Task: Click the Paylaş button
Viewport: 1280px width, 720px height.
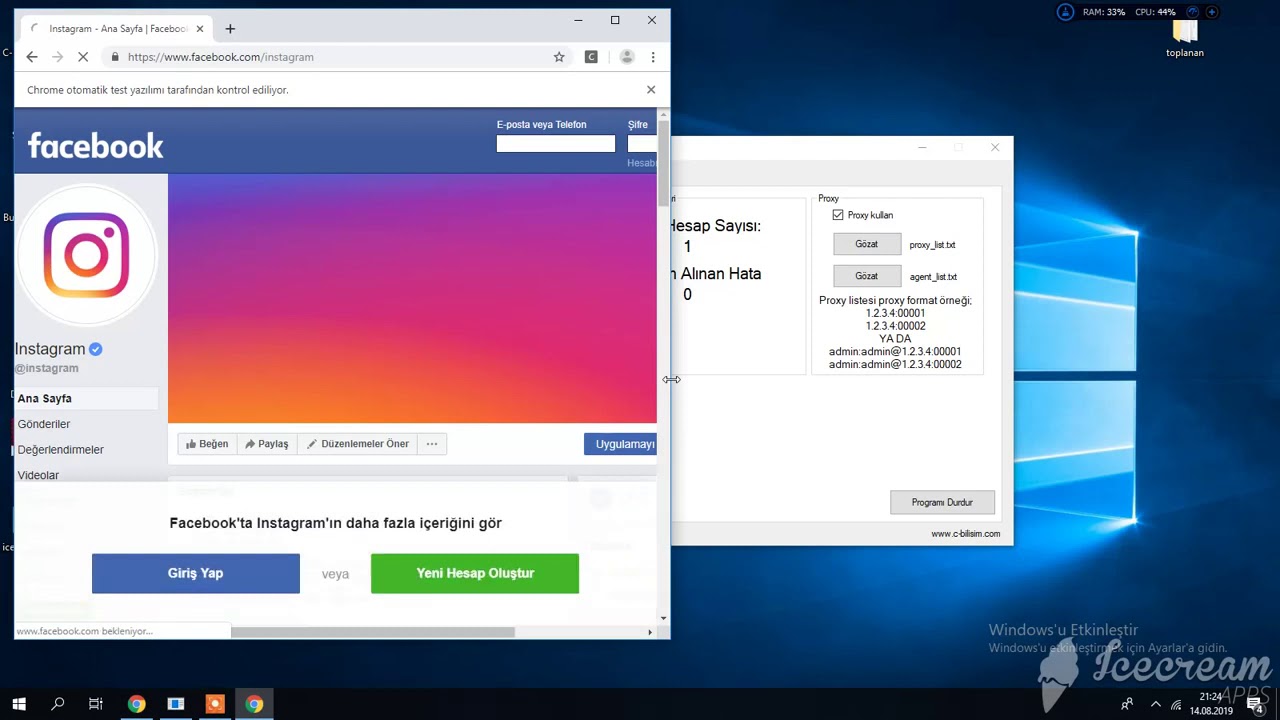Action: pyautogui.click(x=266, y=444)
